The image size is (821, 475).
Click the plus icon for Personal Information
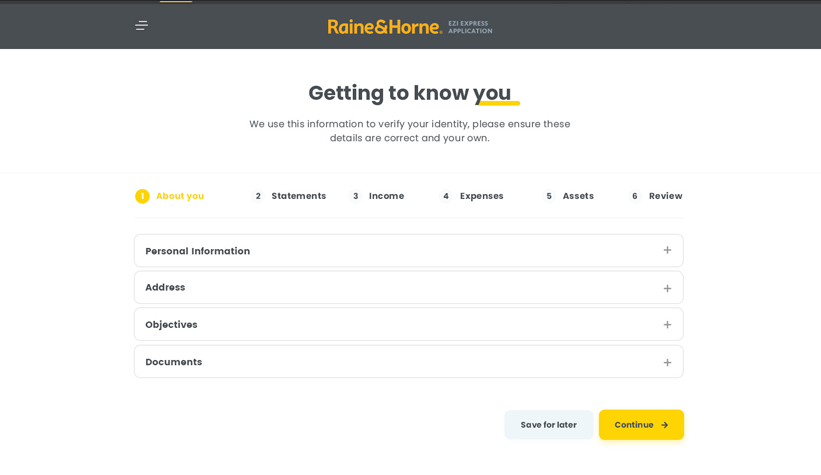click(x=667, y=250)
